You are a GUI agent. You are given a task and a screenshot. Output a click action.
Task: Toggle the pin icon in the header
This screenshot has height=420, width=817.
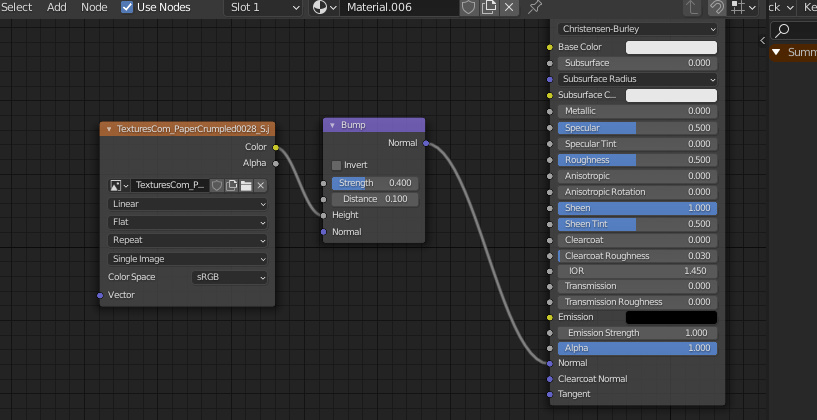tap(536, 7)
